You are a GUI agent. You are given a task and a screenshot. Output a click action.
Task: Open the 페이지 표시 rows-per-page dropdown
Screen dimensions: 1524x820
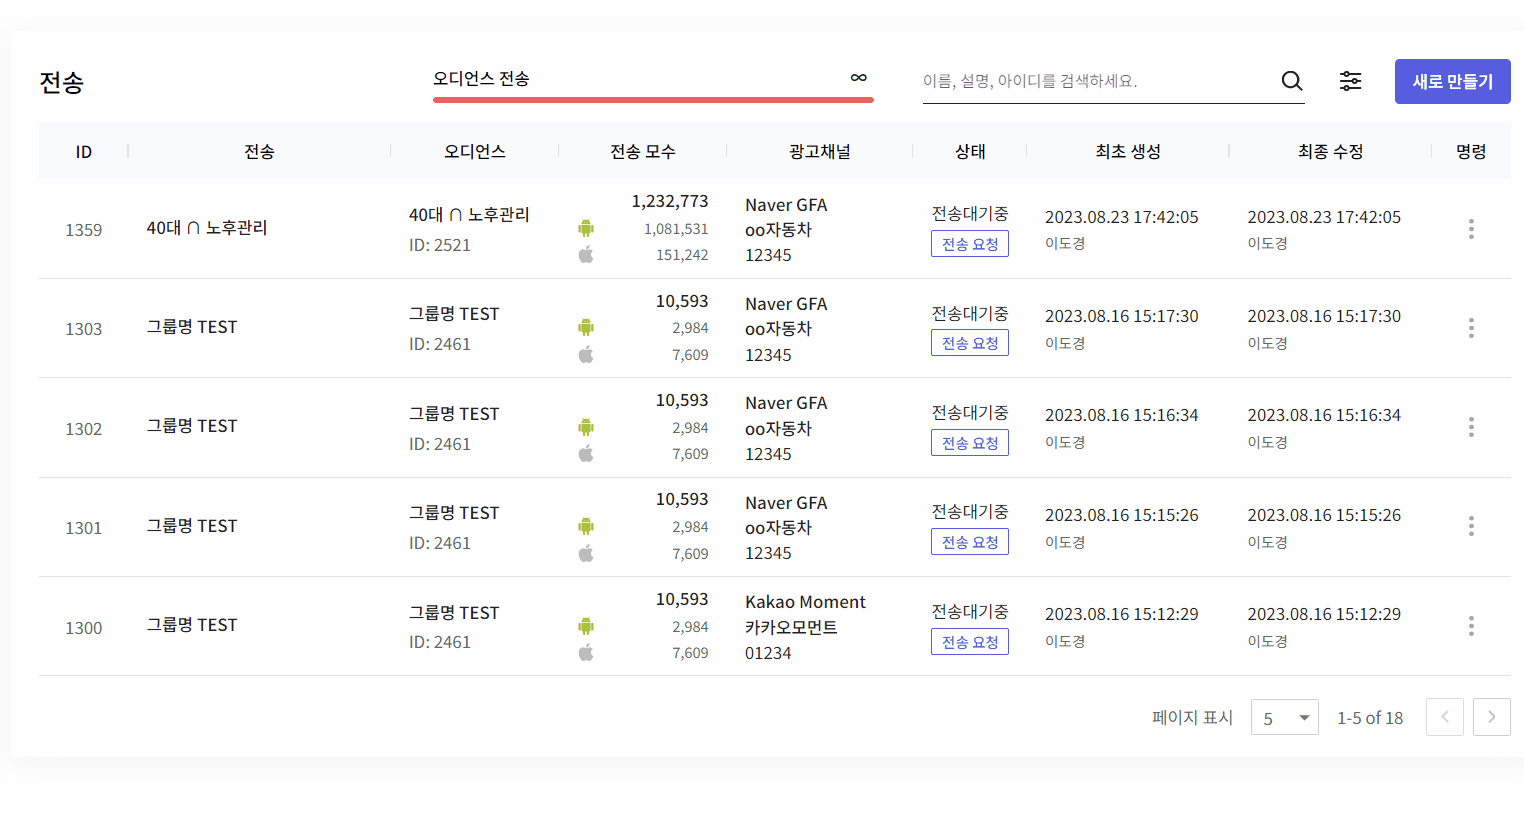[x=1284, y=718]
